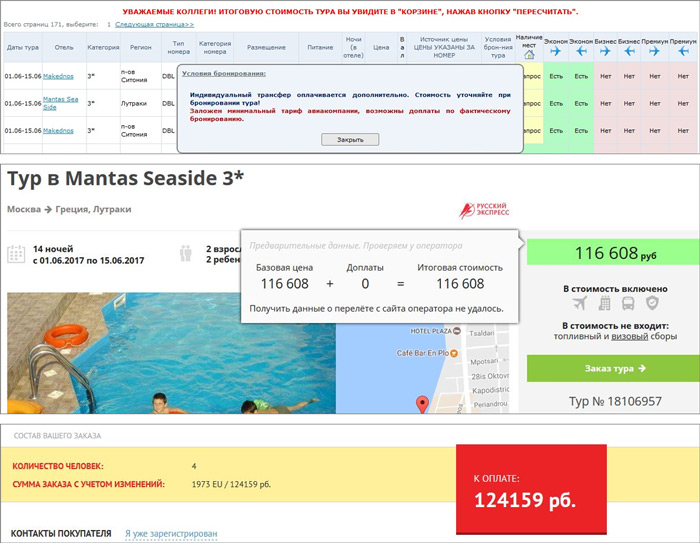
Task: Click the Цена column header
Action: point(381,47)
